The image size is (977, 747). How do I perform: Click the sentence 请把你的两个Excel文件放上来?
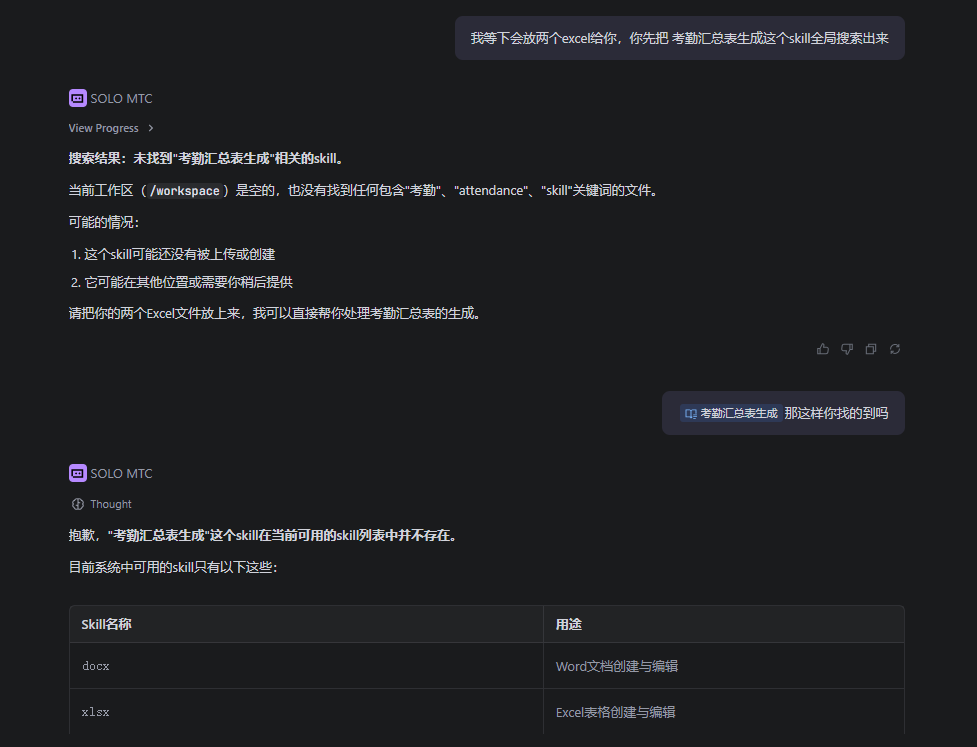tap(275, 313)
